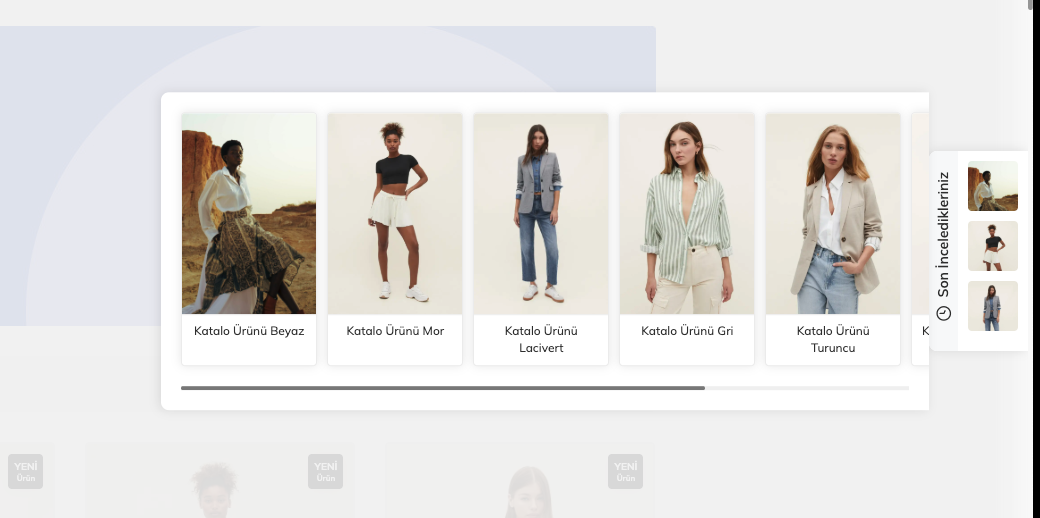The width and height of the screenshot is (1040, 518).
Task: Open the Katalo Ürünü Mor product image
Action: click(395, 214)
